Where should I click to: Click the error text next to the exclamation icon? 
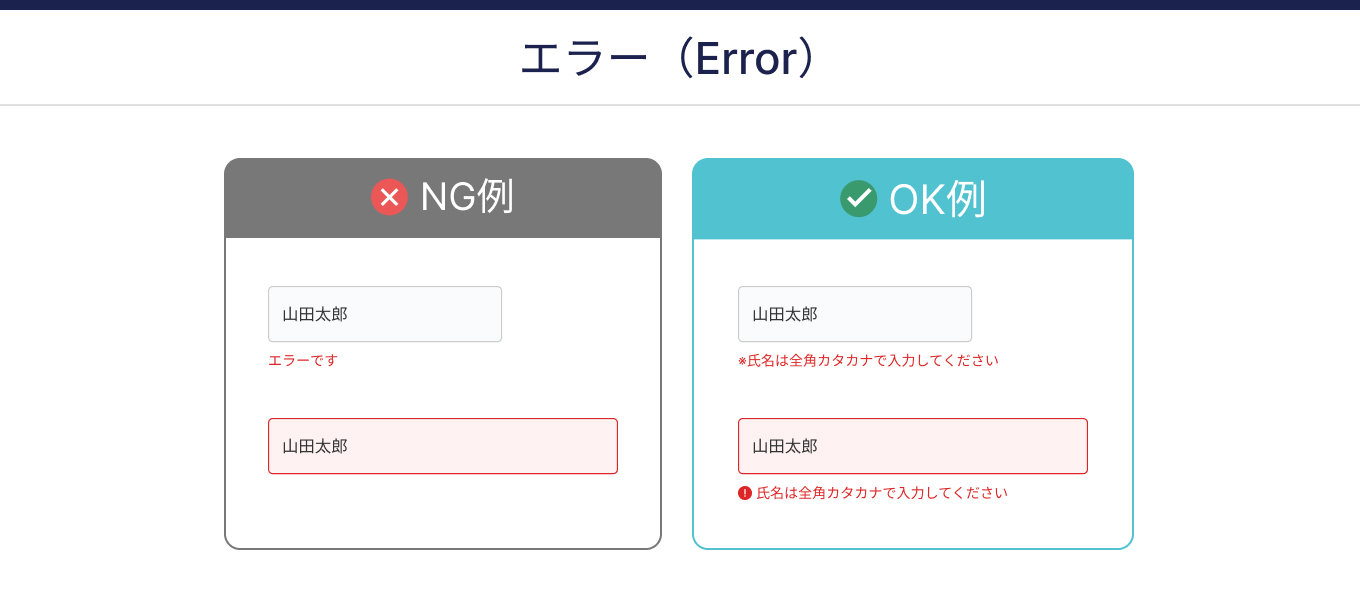click(882, 493)
